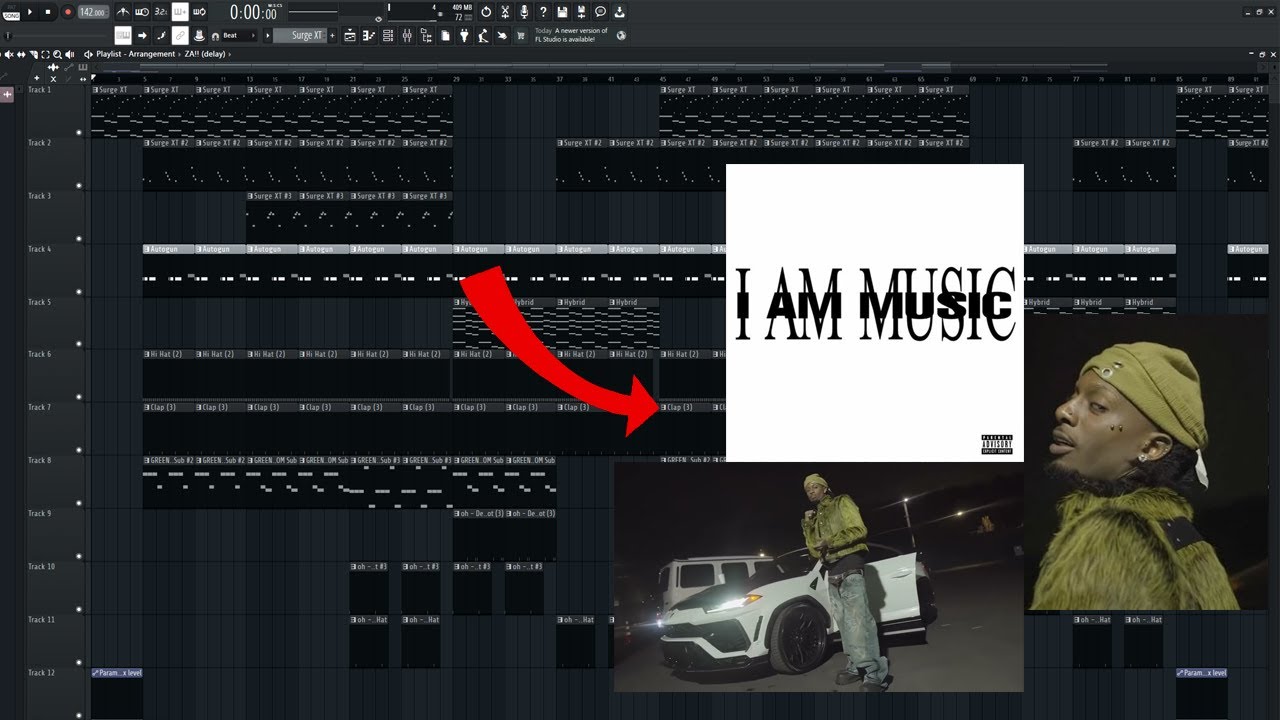This screenshot has height=720, width=1280.
Task: Open the Playlist view icon
Action: (x=350, y=35)
